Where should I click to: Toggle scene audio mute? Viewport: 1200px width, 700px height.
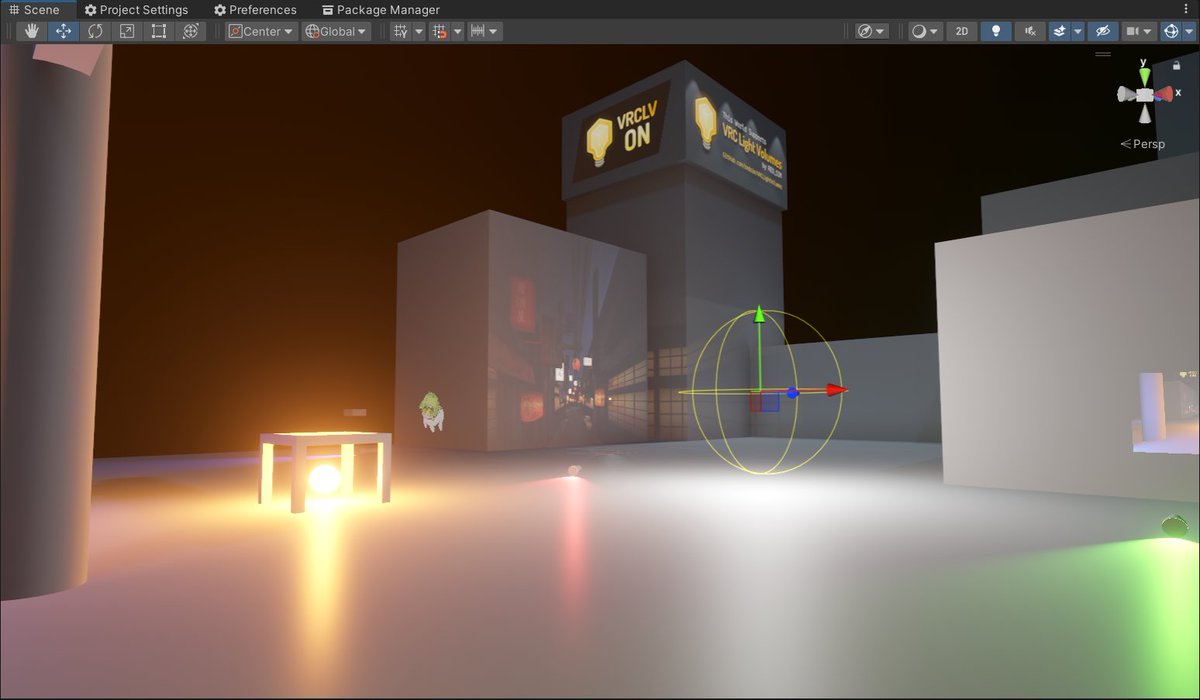point(1029,31)
